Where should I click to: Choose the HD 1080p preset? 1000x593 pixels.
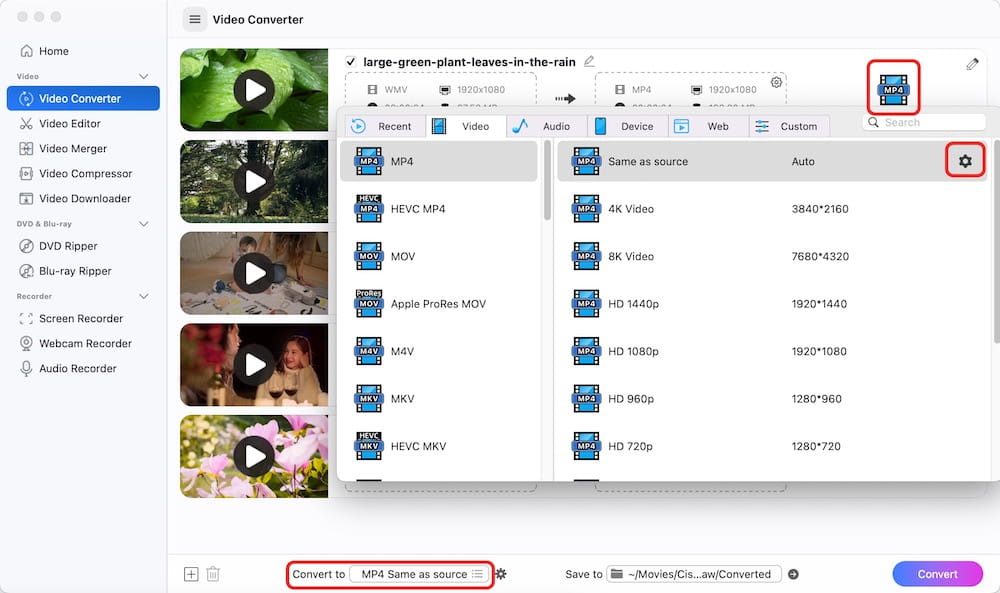coord(773,351)
